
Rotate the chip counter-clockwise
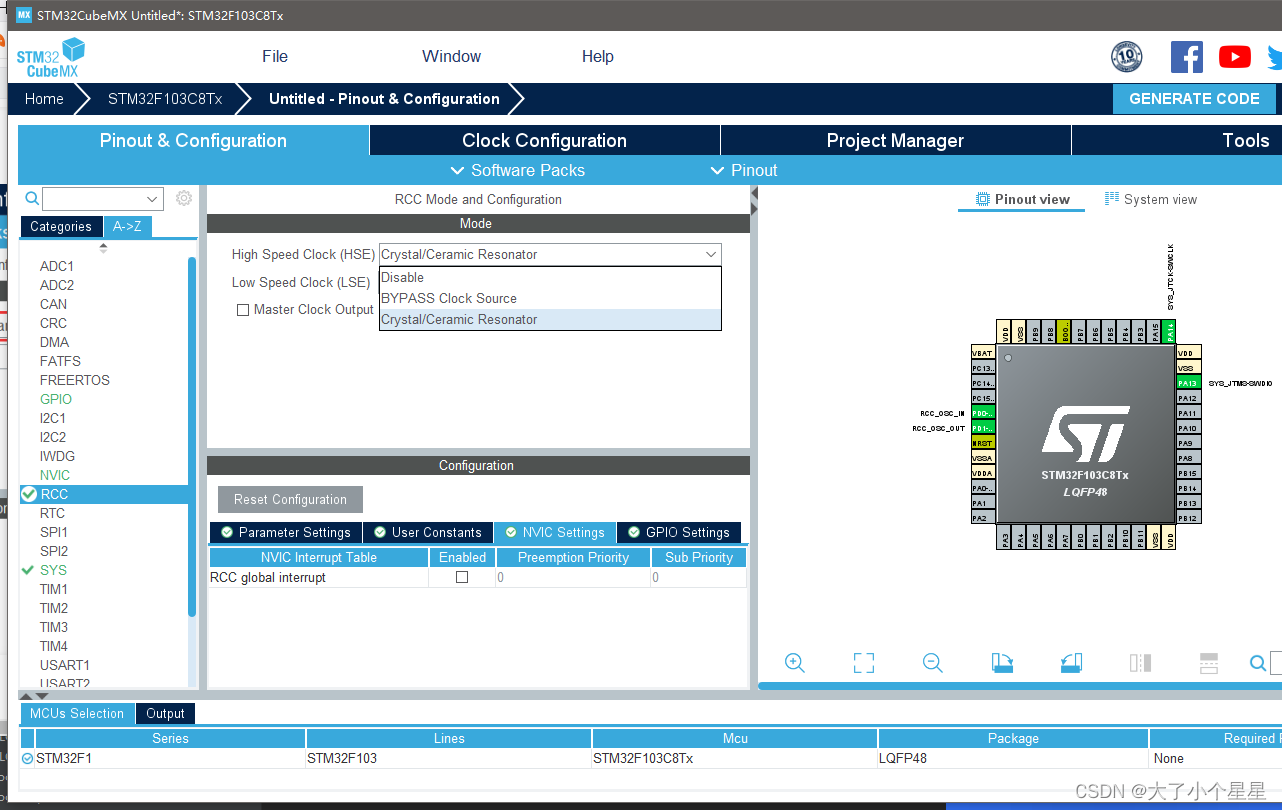(1071, 662)
